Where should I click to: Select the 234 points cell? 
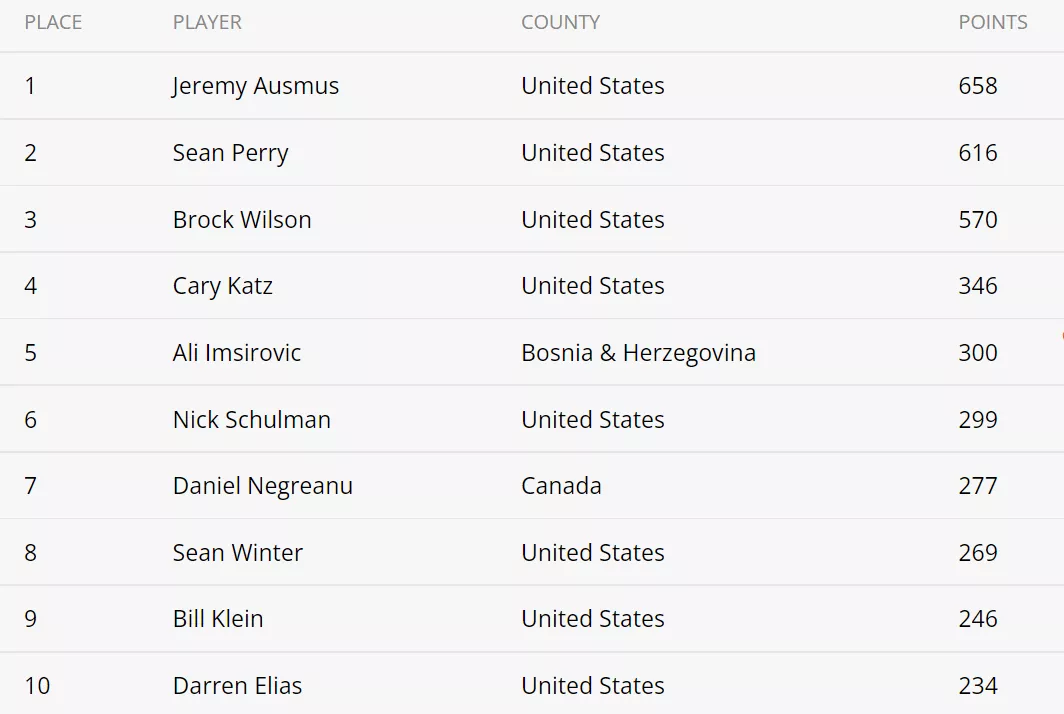point(978,685)
